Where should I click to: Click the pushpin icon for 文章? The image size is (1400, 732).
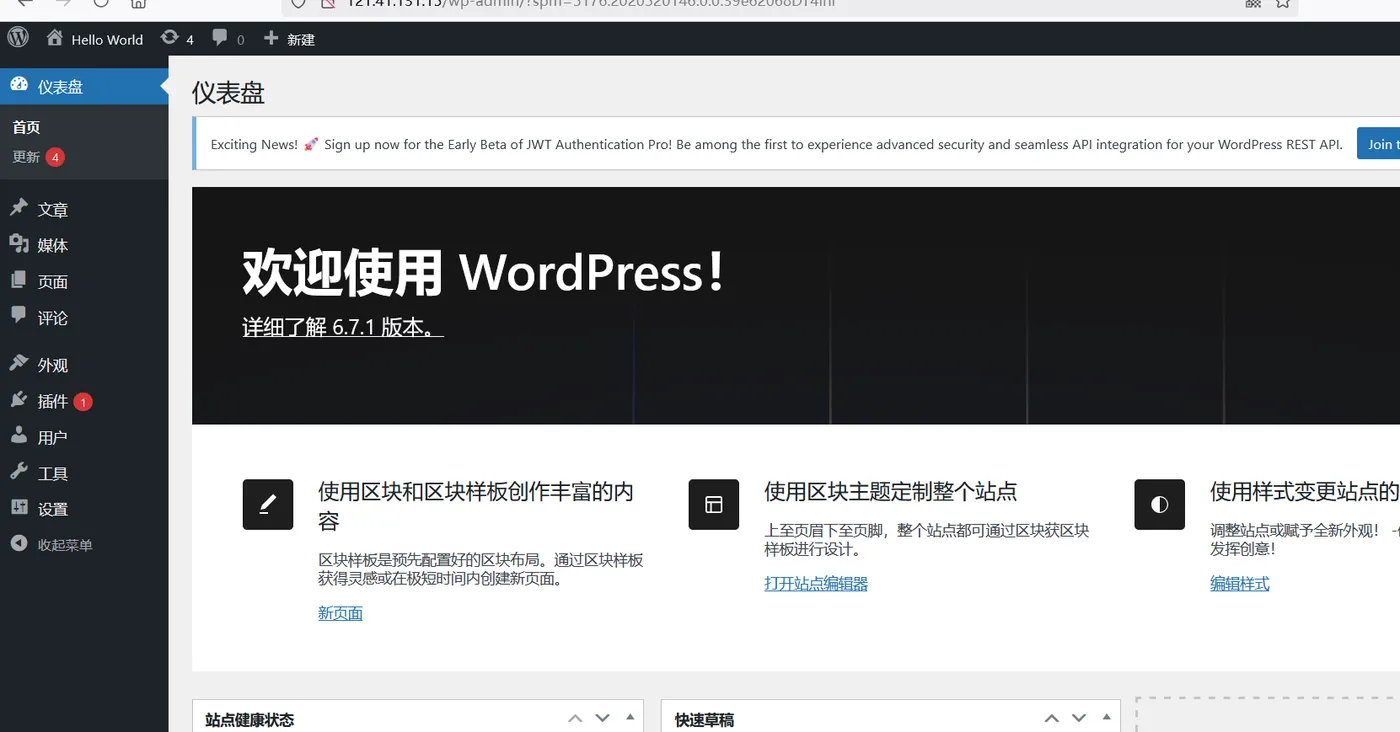[x=19, y=208]
